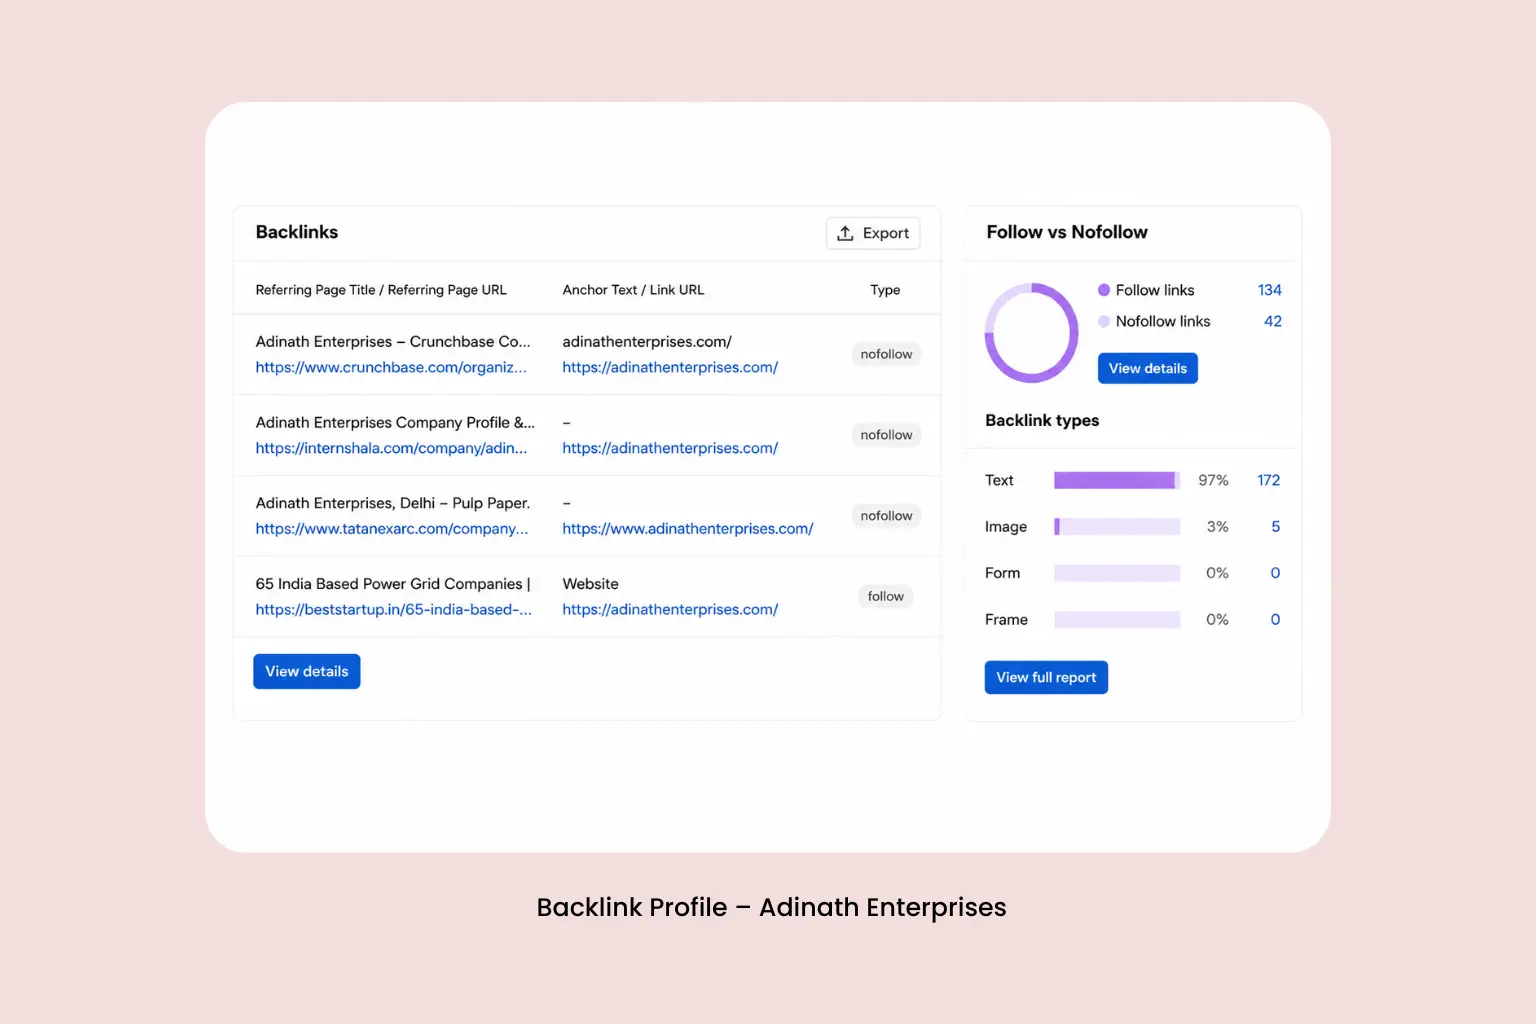Click nofollow tag in Internshala row
This screenshot has height=1024, width=1536.
pos(886,435)
